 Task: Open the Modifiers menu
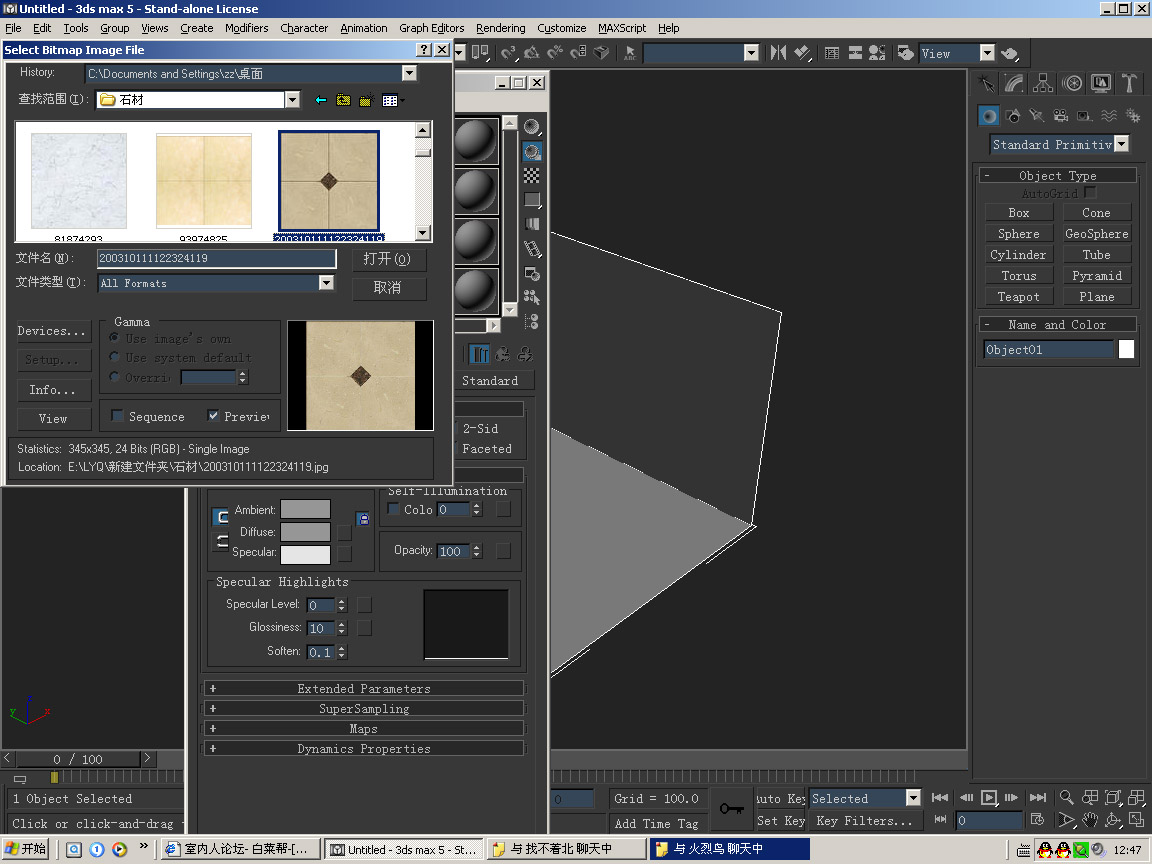(x=247, y=28)
